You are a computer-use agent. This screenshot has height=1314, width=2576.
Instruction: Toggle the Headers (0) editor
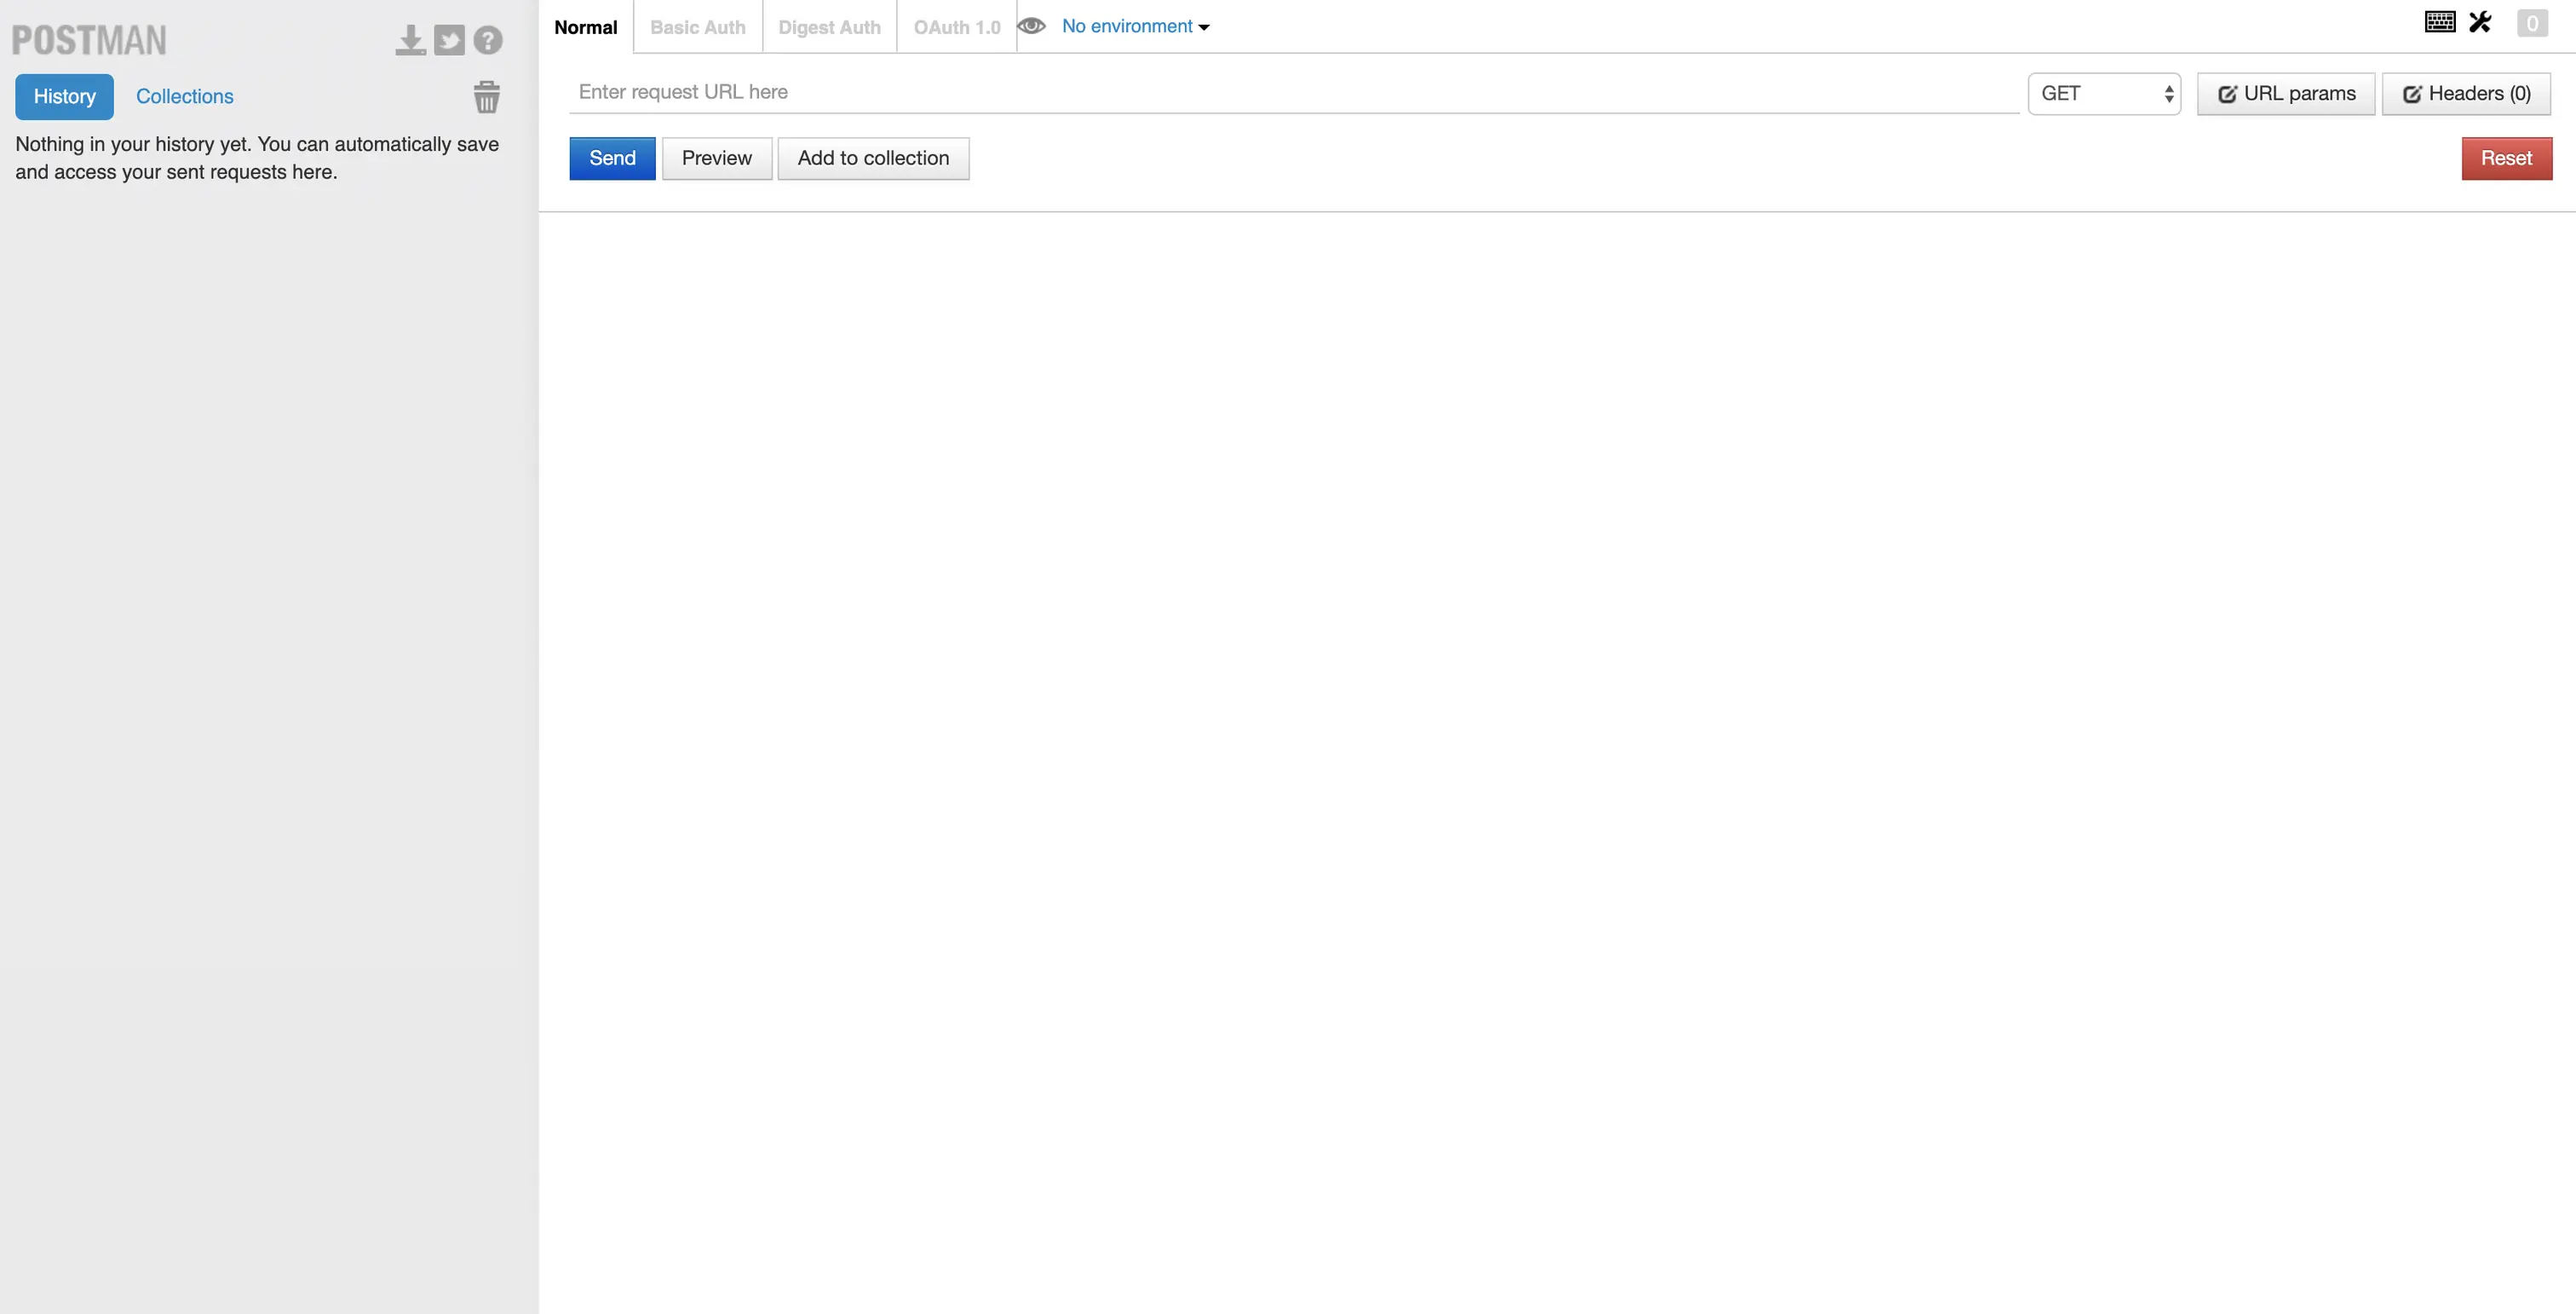pyautogui.click(x=2466, y=94)
